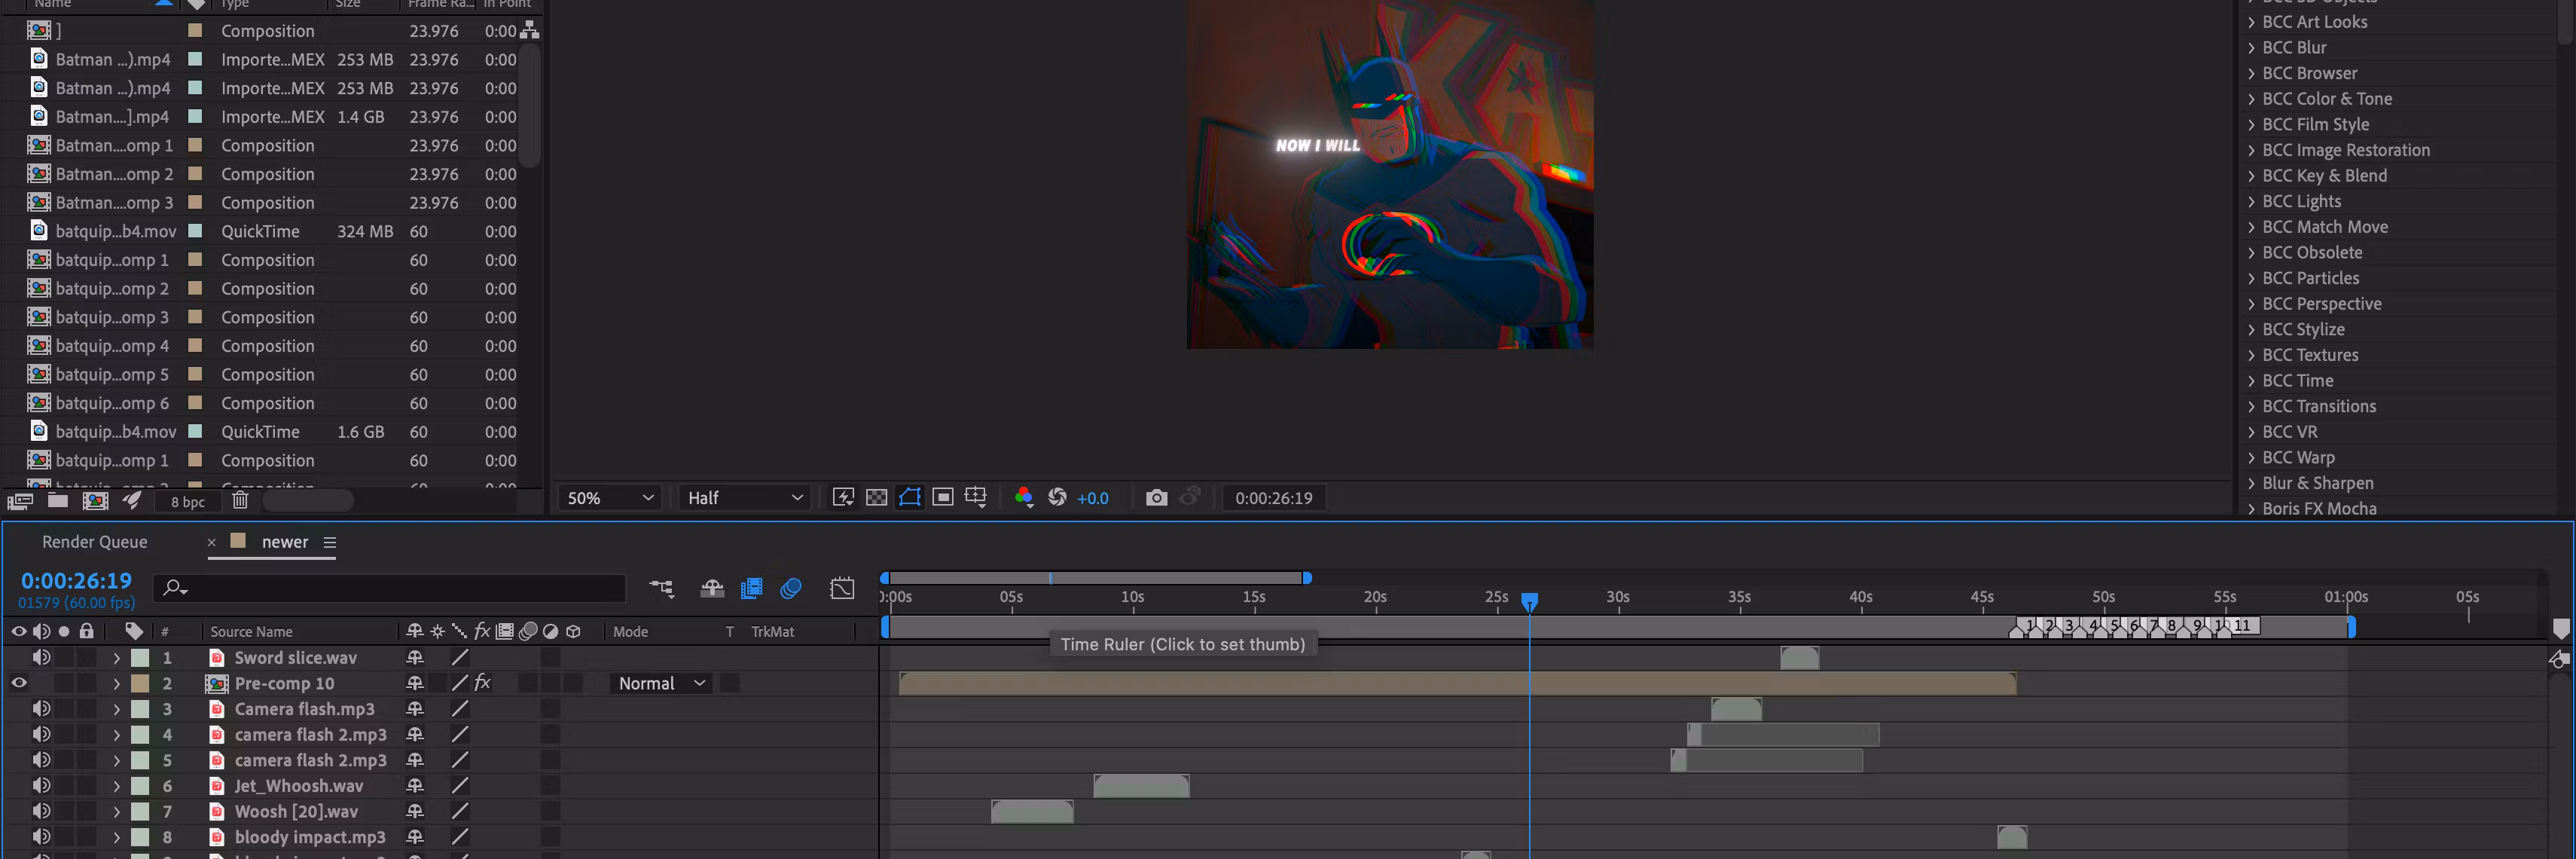Open the newer composition tab menu
2576x859 pixels.
coord(330,542)
